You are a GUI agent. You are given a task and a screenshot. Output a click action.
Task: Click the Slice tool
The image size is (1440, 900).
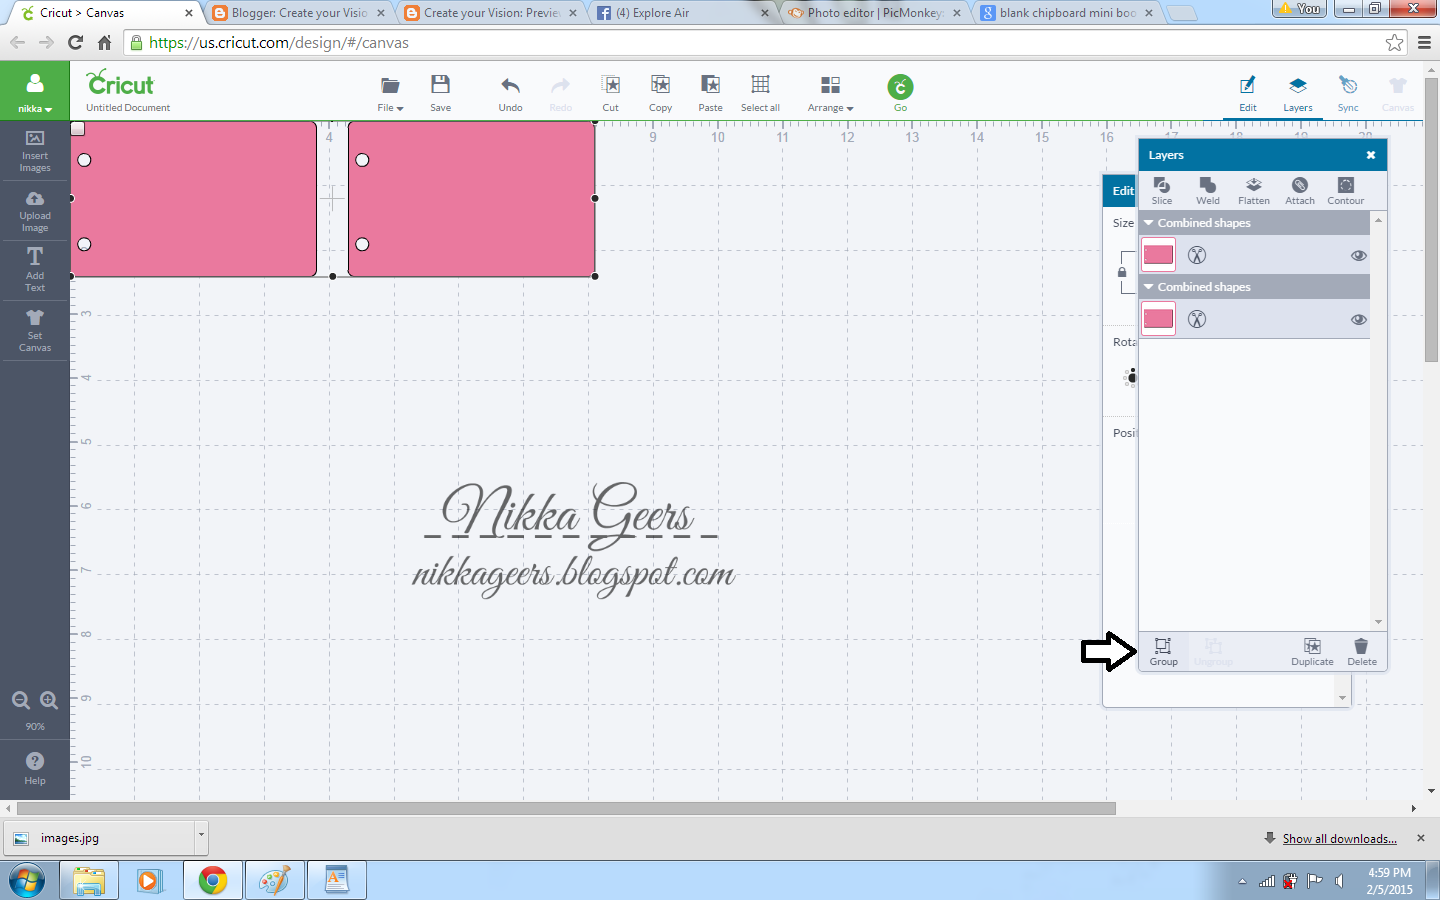[x=1162, y=191]
